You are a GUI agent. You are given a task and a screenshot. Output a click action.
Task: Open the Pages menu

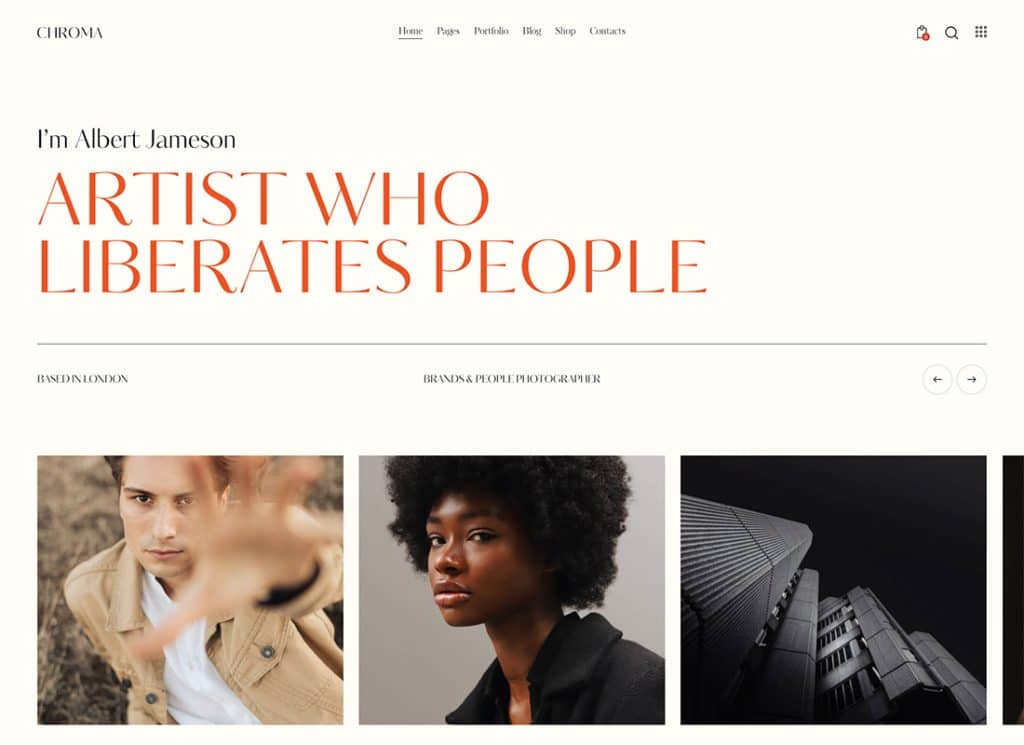click(x=448, y=31)
